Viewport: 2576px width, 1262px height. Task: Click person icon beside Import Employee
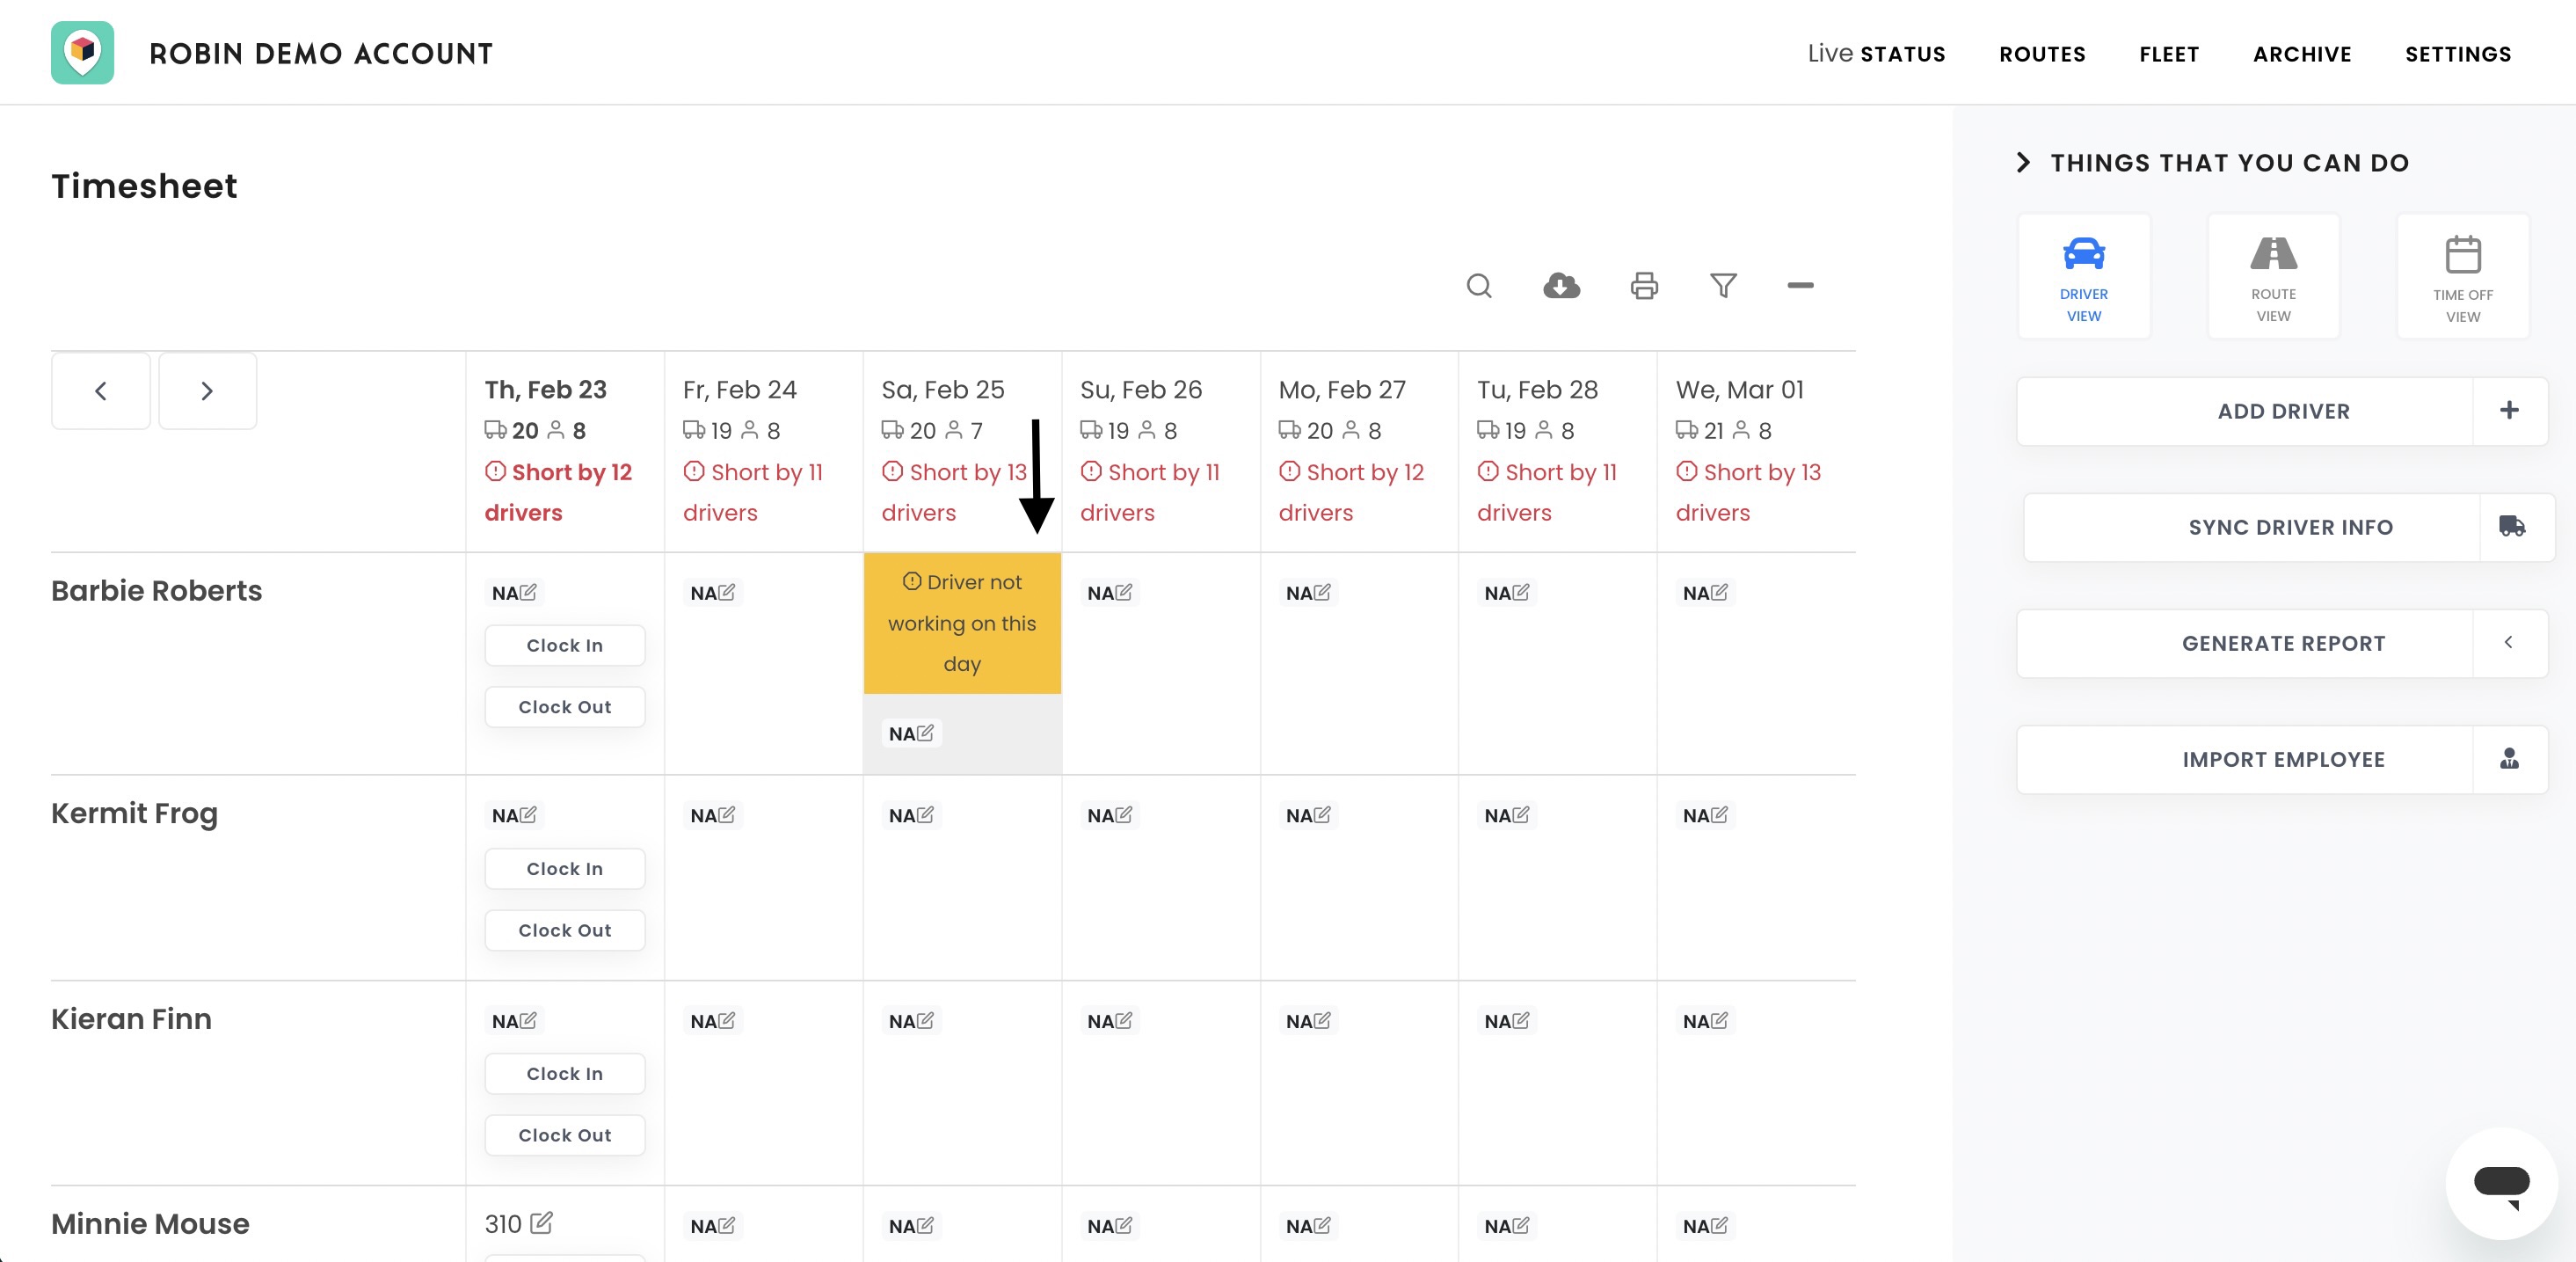pos(2509,759)
